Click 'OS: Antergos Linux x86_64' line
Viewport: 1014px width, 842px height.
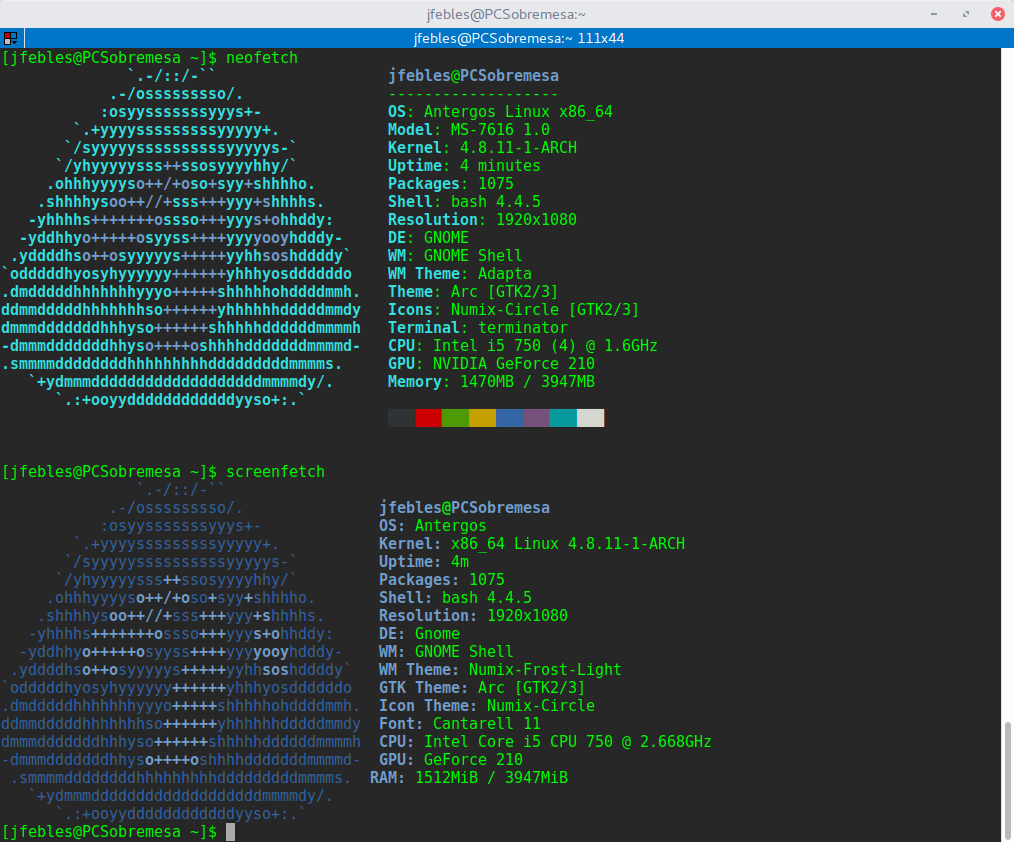500,112
